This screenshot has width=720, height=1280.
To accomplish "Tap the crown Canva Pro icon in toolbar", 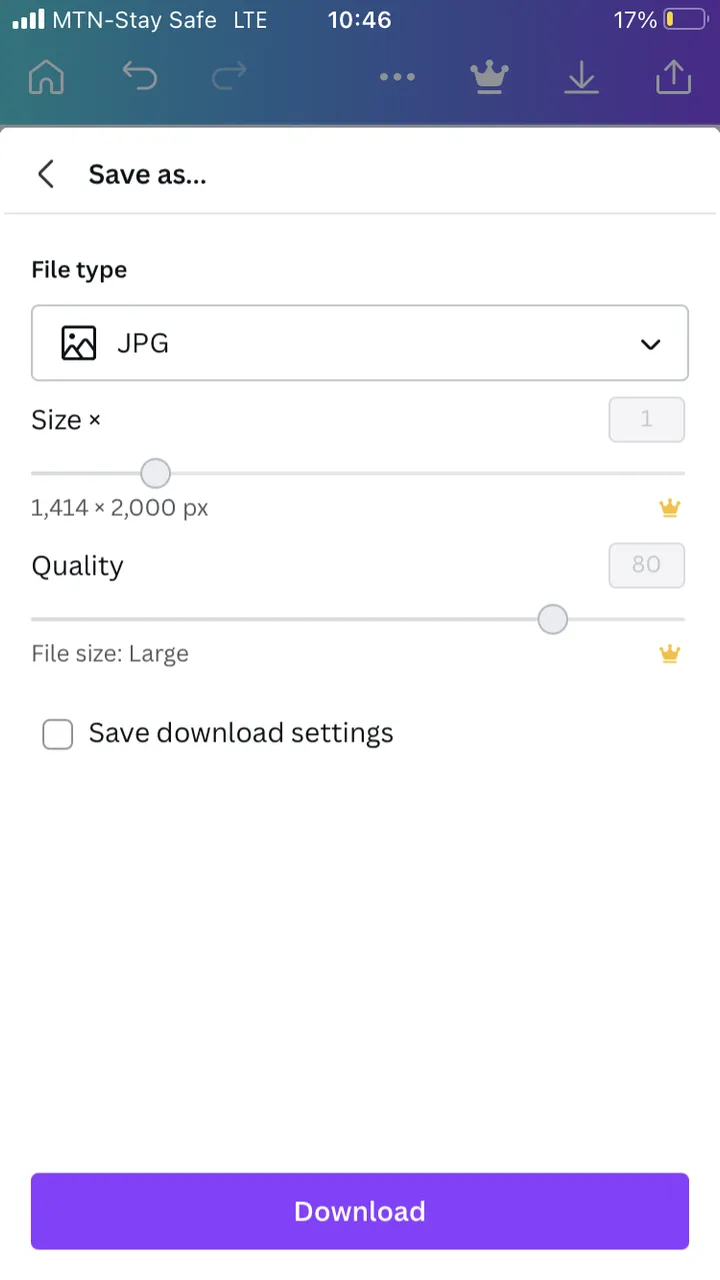I will [x=489, y=77].
